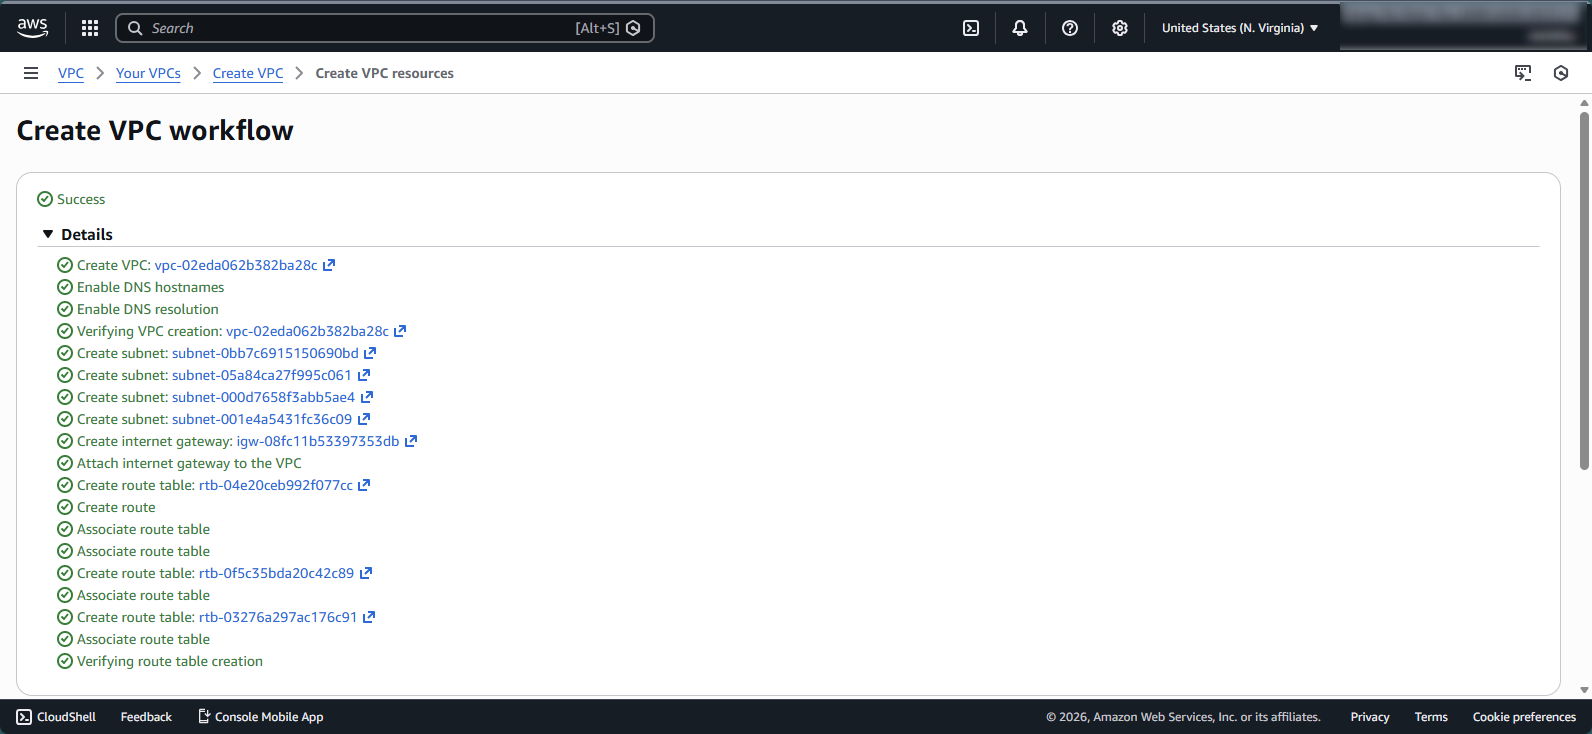Open subnet-05a84ca27f995c061 link
The image size is (1592, 734).
[x=262, y=375]
